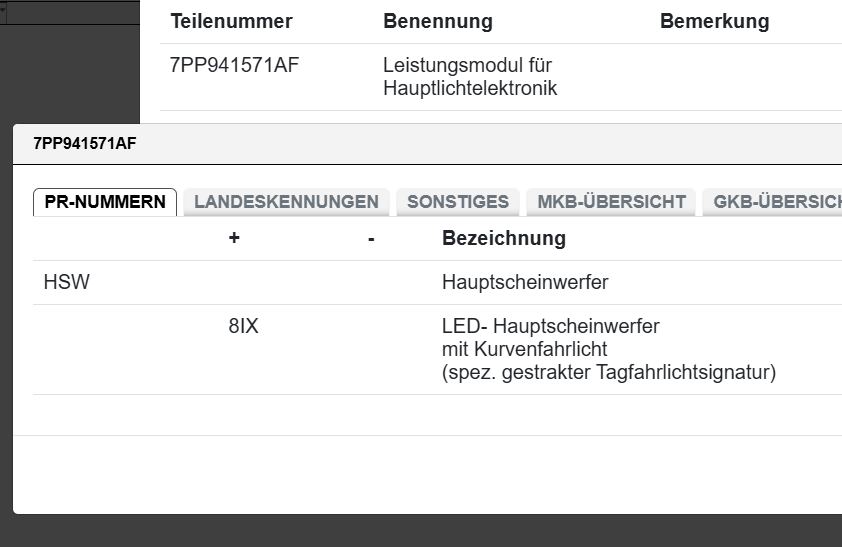
Task: Select the 8IX PR number
Action: point(243,327)
